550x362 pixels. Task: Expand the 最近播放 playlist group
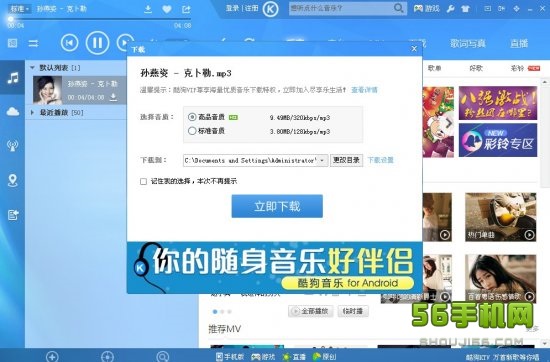[x=32, y=113]
